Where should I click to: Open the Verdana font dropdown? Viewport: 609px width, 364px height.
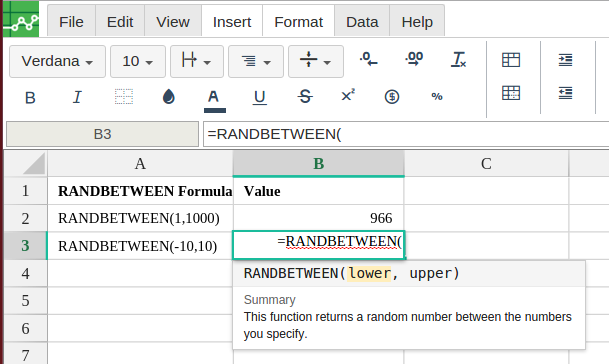pyautogui.click(x=57, y=61)
